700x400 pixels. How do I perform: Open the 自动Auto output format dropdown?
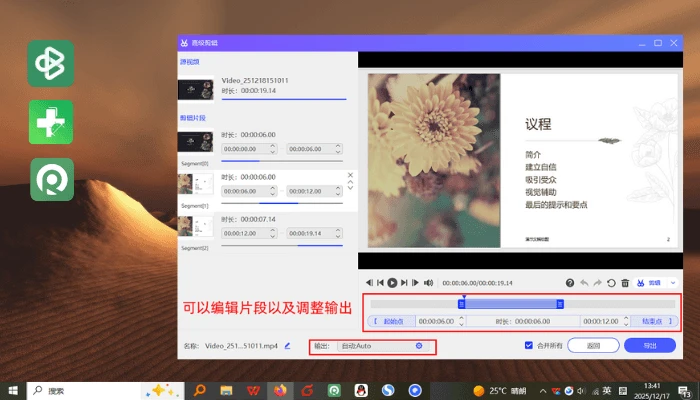click(383, 346)
